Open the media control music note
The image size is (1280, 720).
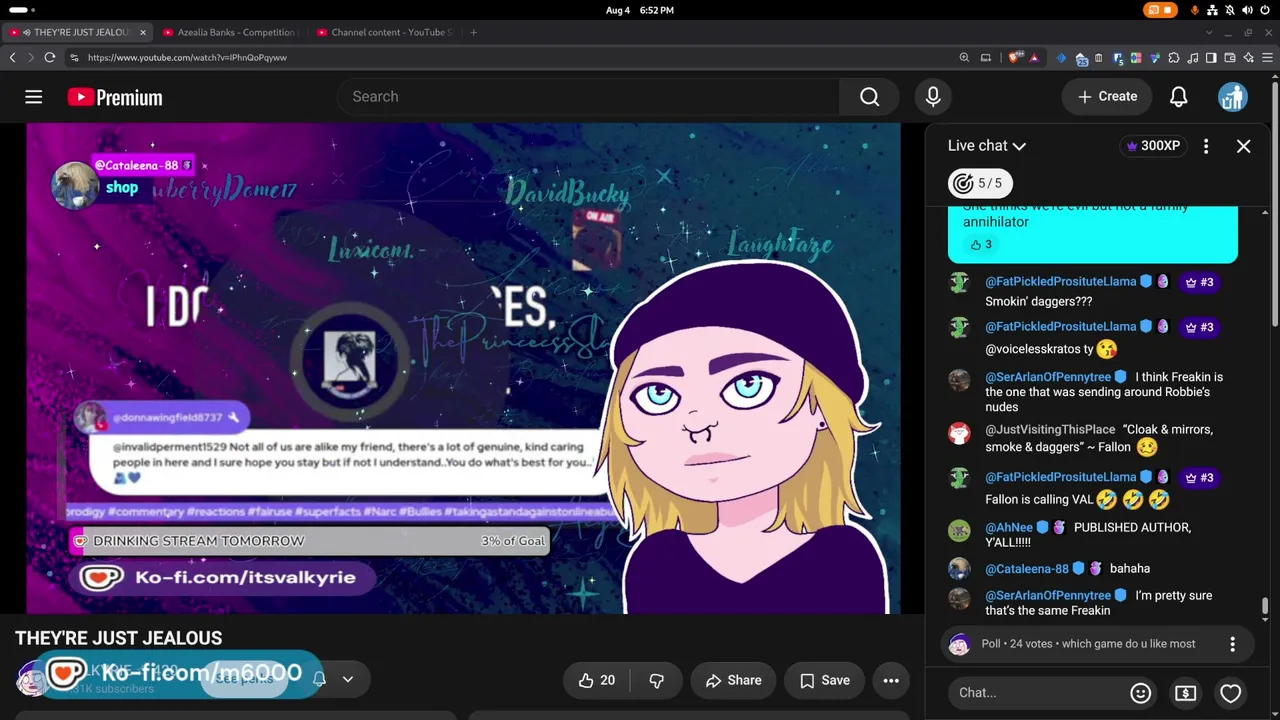click(1192, 58)
